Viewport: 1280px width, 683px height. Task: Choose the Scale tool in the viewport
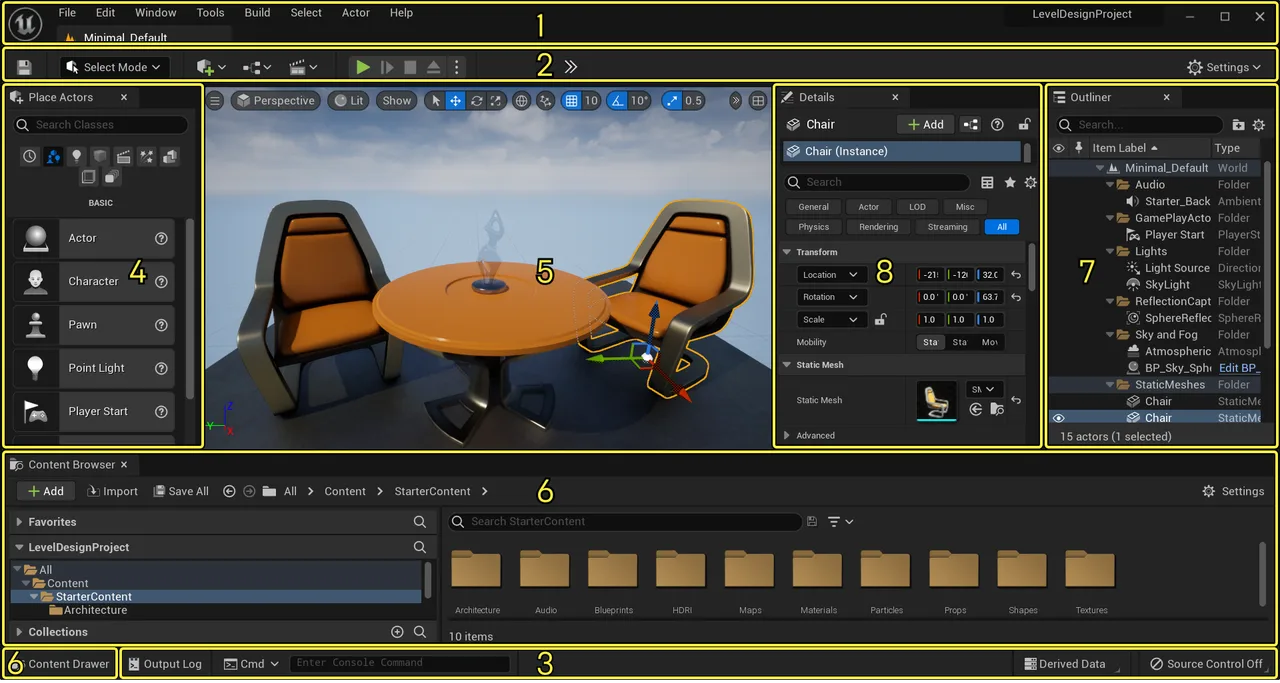point(496,101)
